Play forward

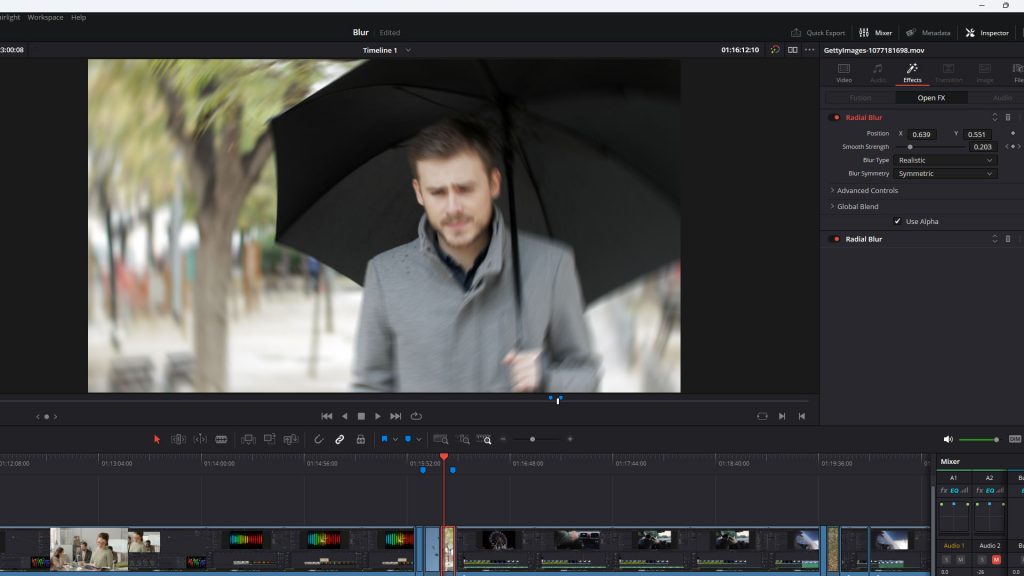pos(377,416)
